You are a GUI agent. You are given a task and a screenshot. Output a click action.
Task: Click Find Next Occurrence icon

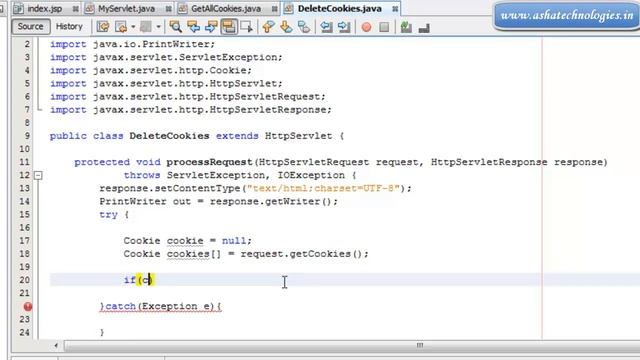[211, 27]
